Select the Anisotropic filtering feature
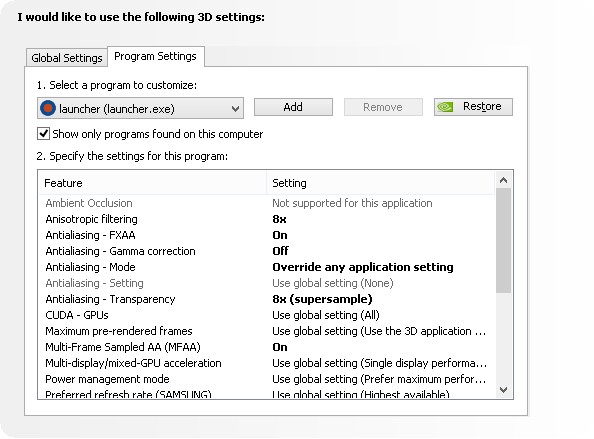The height and width of the screenshot is (439, 594). 91,219
